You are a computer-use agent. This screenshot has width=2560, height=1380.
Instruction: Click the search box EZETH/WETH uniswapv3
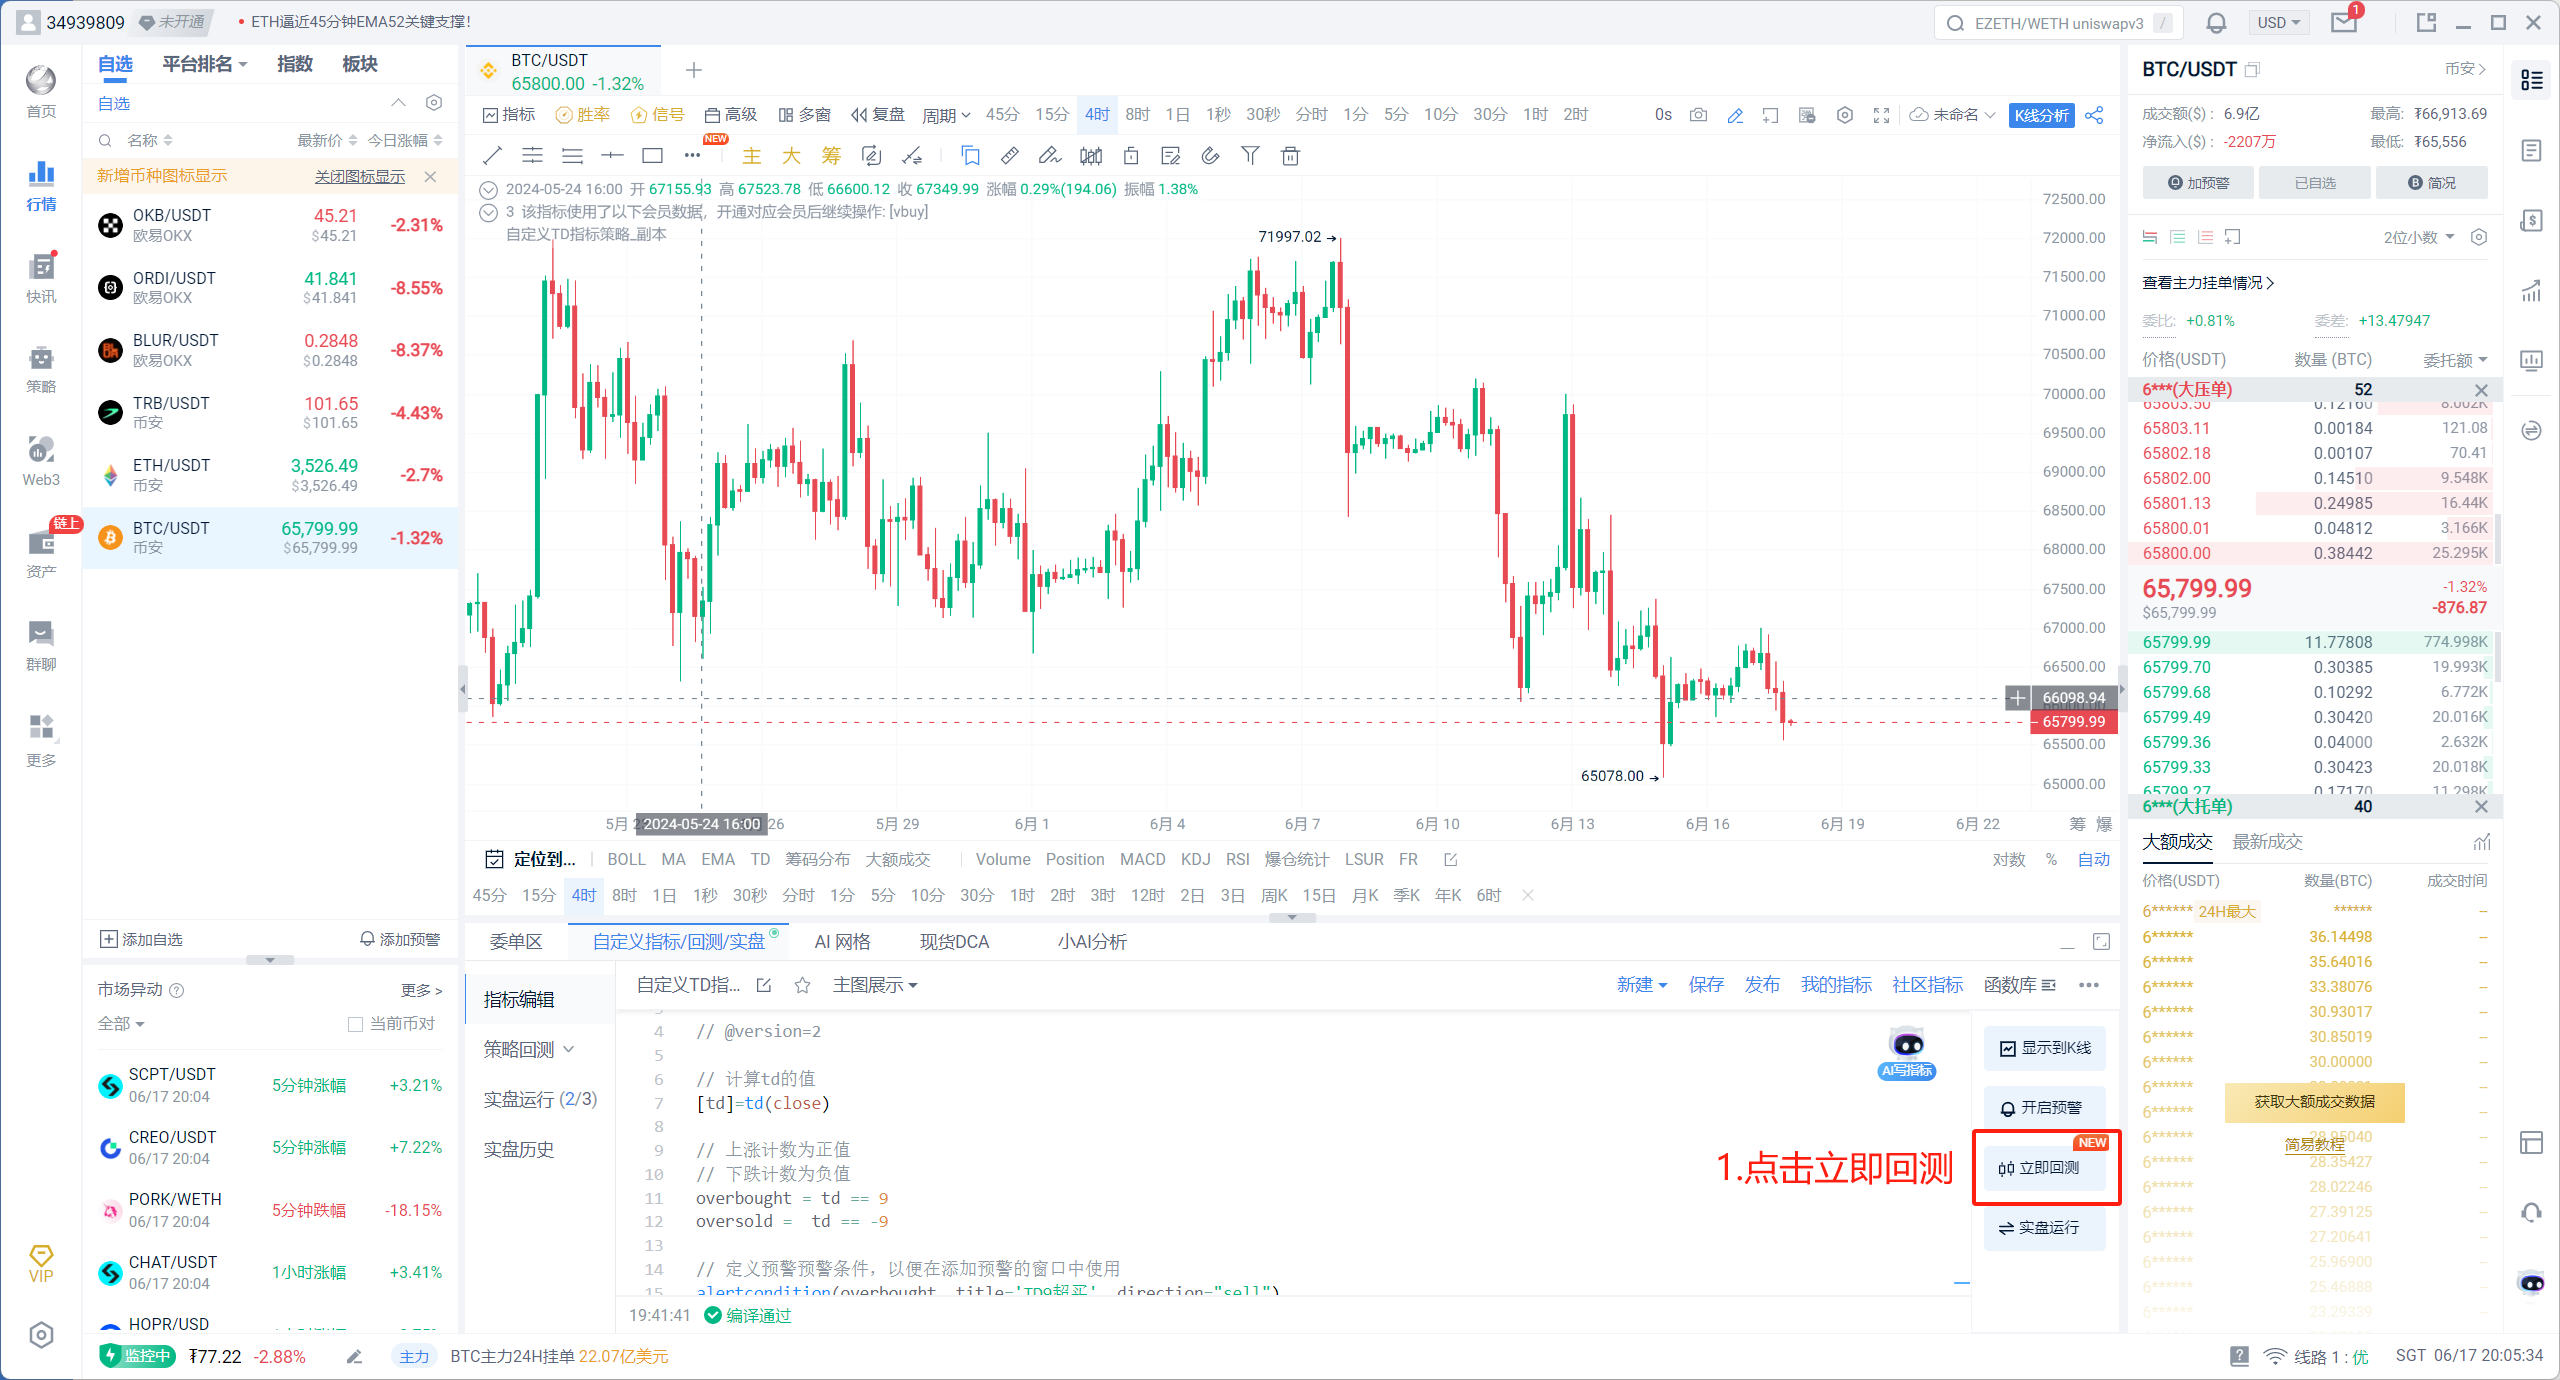point(2058,22)
